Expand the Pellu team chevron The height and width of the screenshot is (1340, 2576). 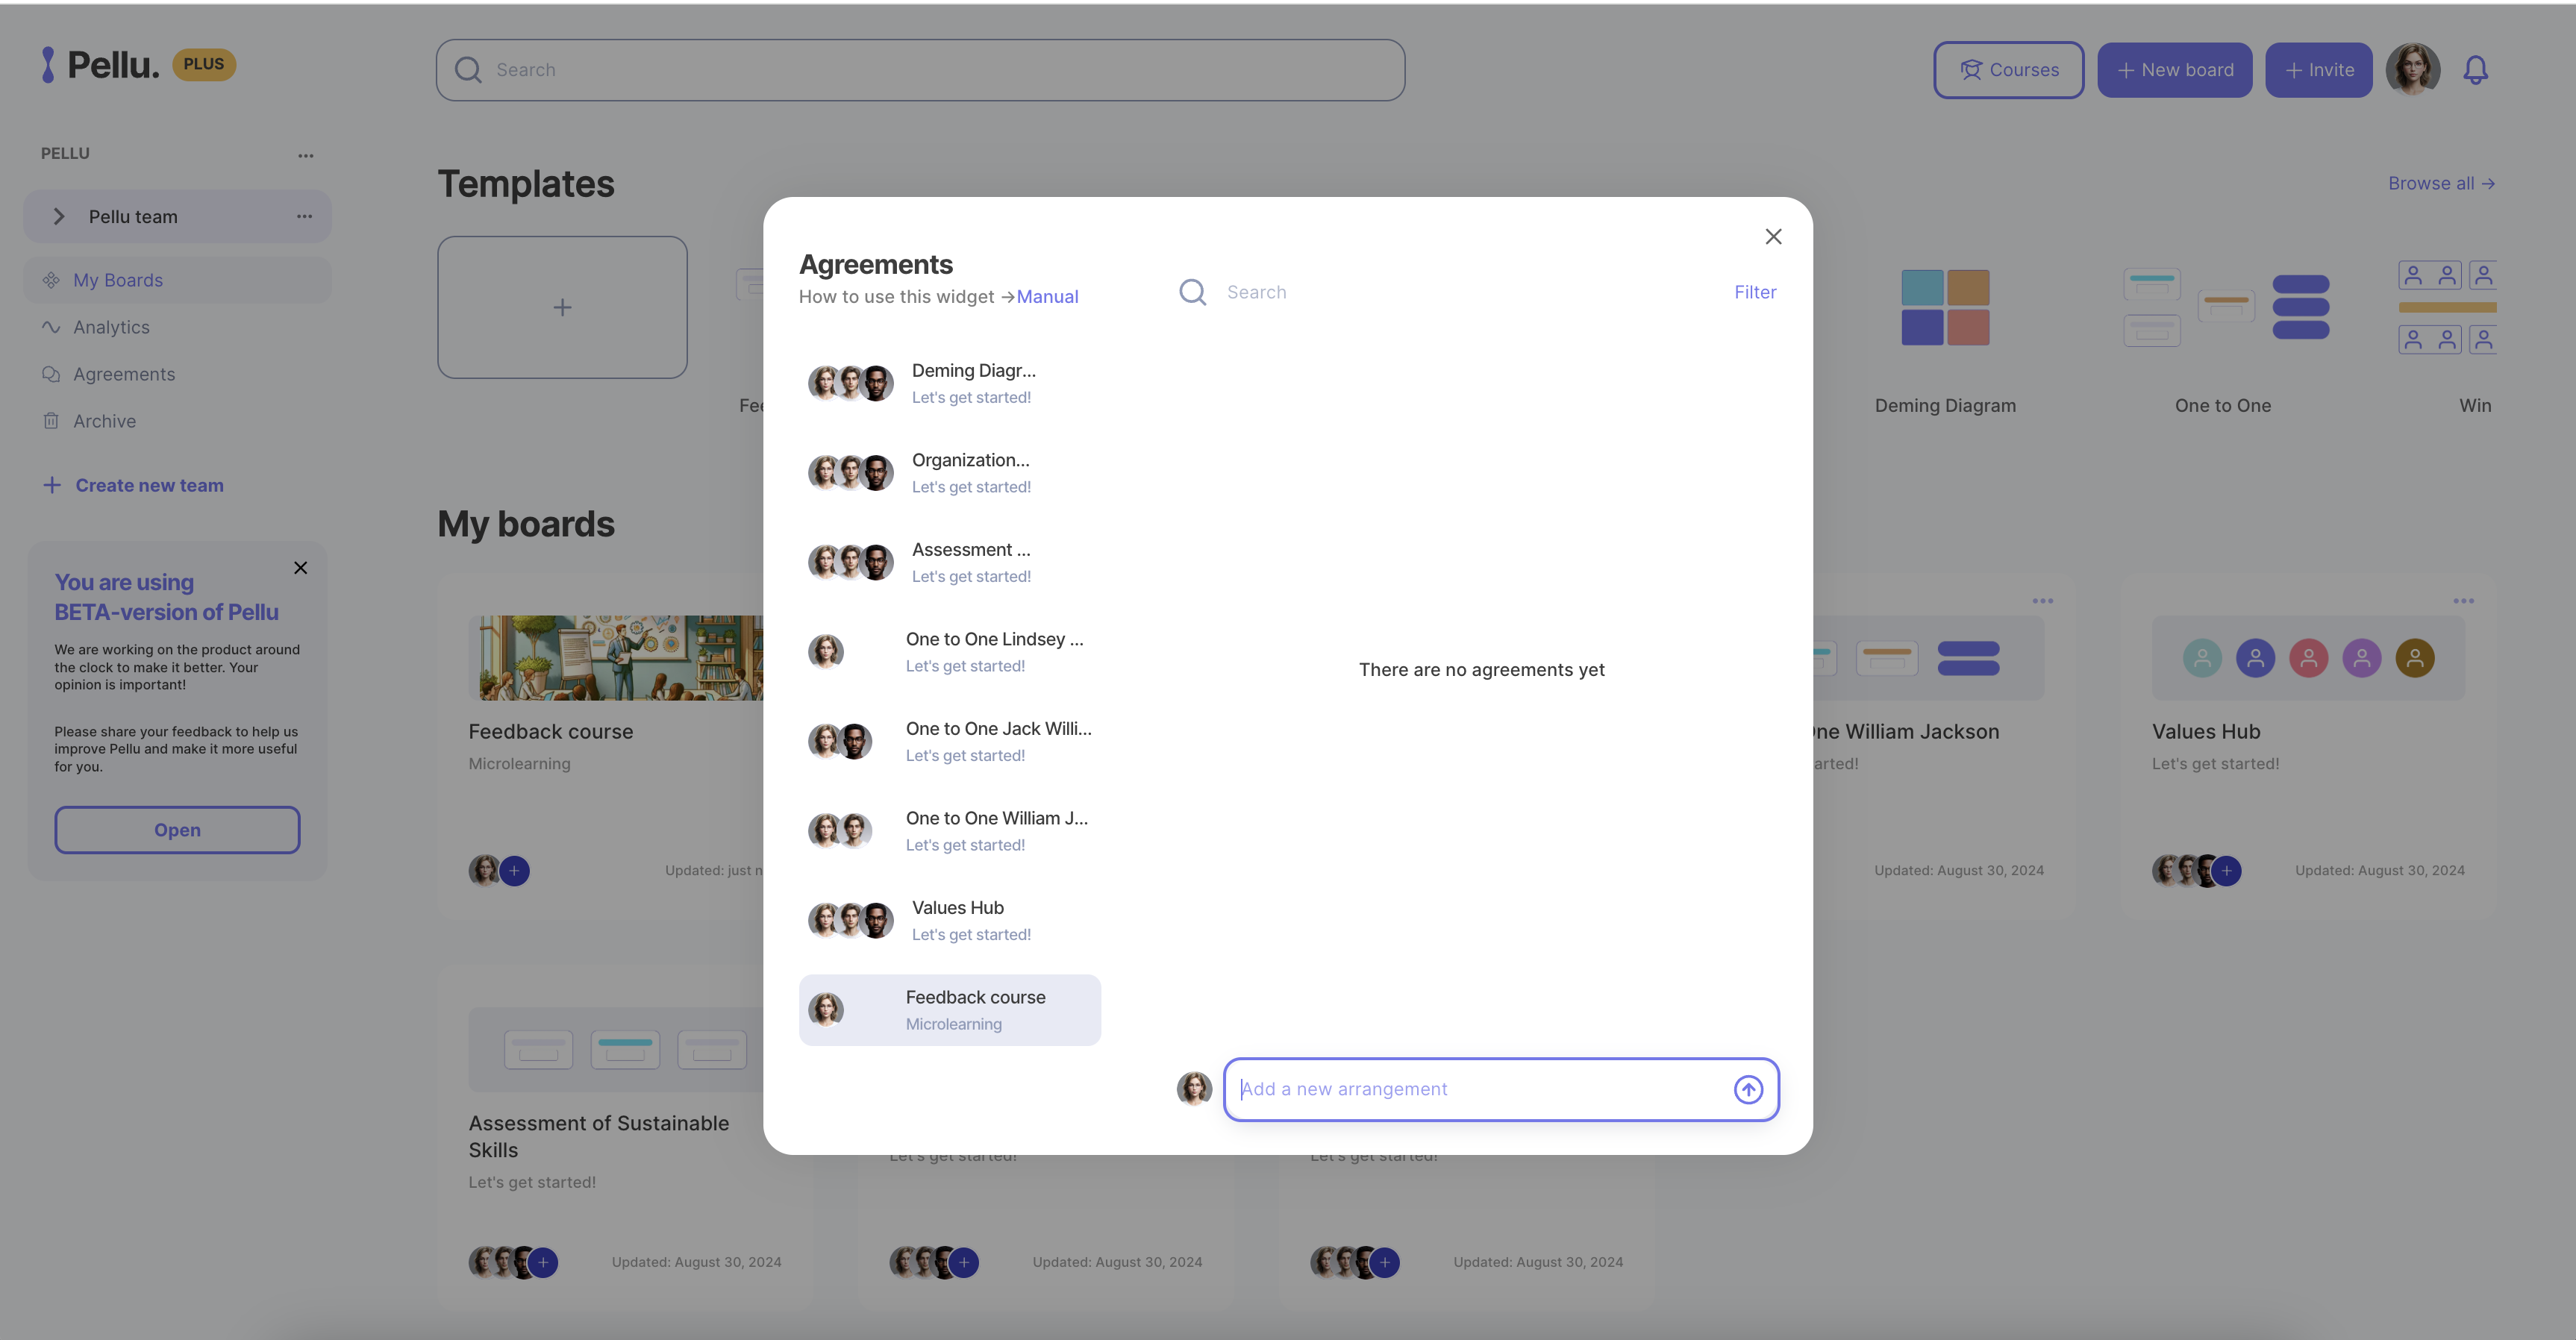59,217
